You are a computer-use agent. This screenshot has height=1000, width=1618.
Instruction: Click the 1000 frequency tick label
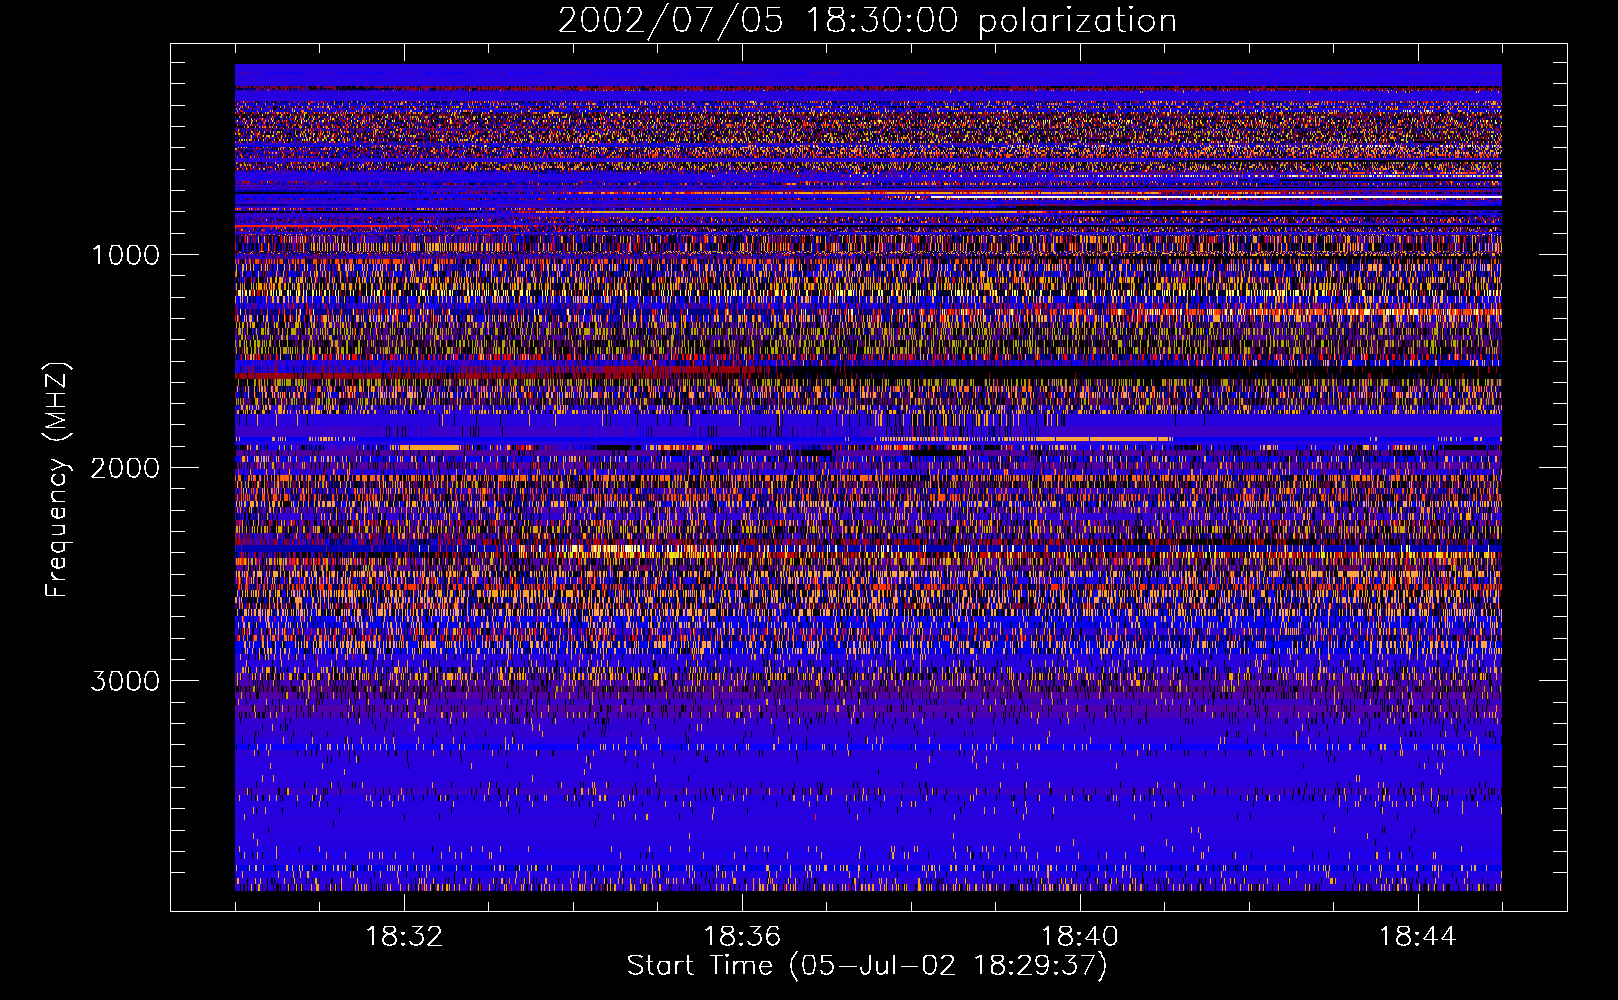tap(125, 255)
